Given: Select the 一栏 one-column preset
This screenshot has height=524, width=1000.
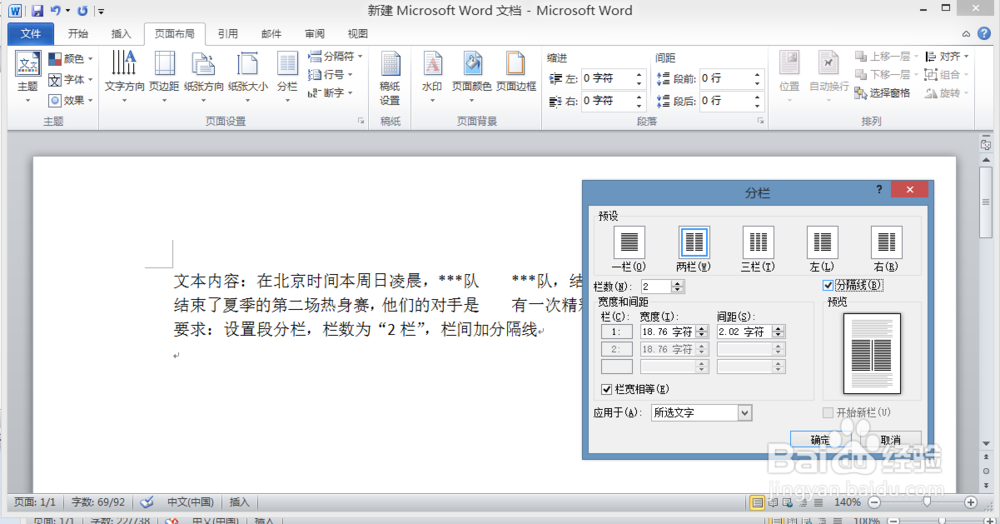Looking at the screenshot, I should [629, 249].
